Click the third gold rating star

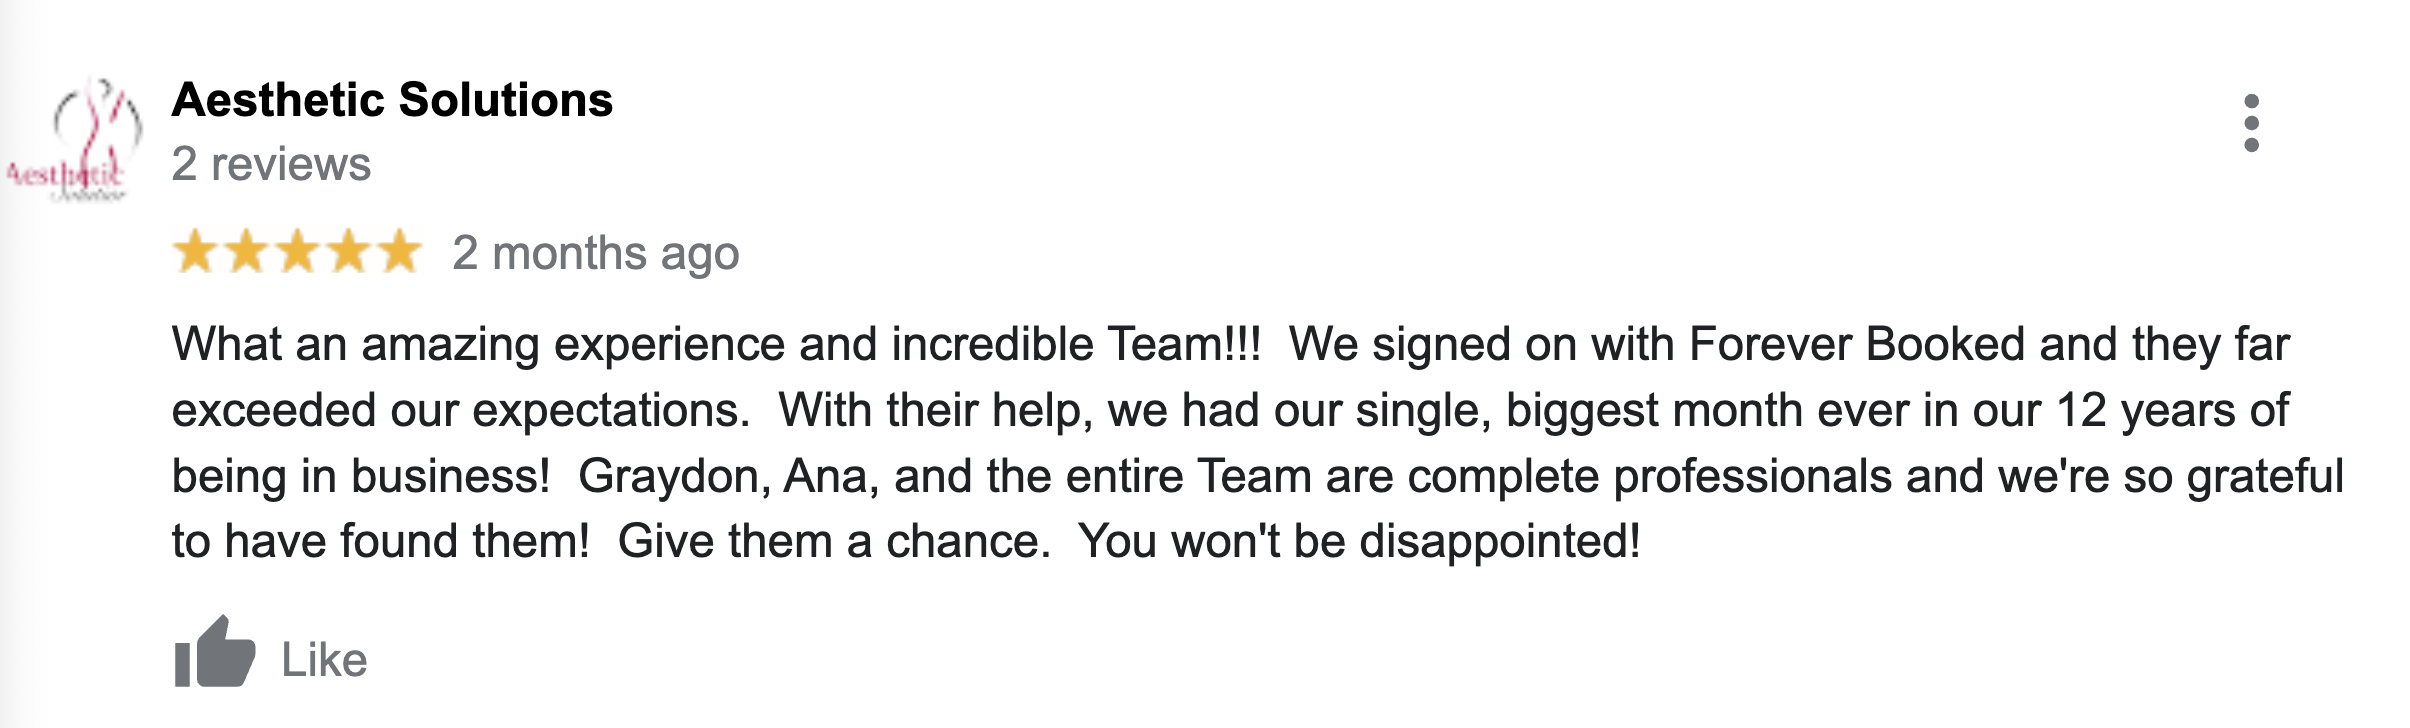(x=298, y=251)
